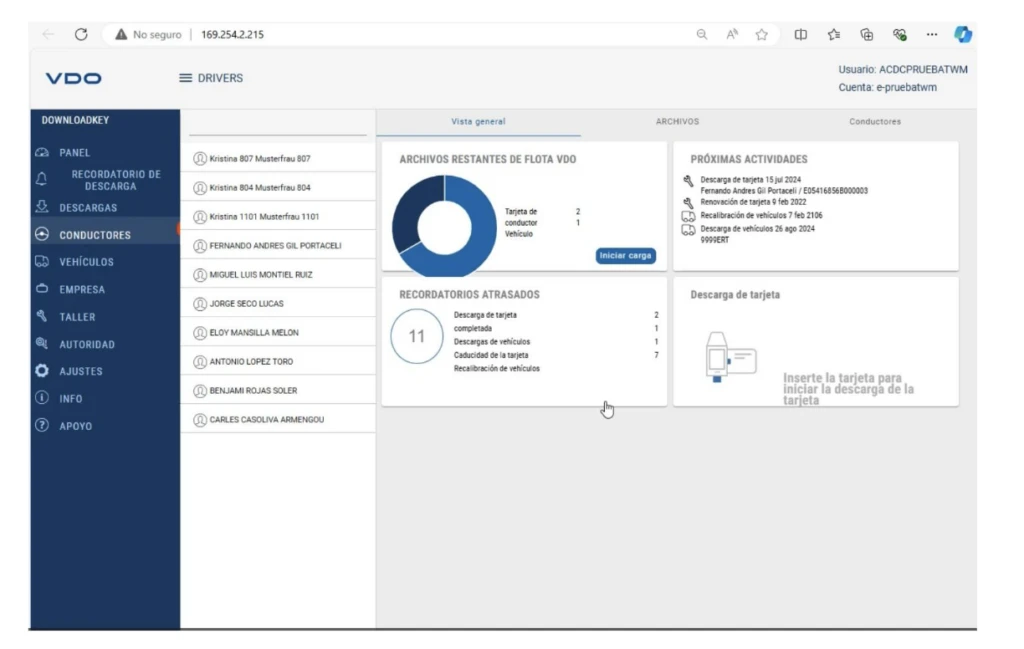Add page to favorites with star icon

pos(761,35)
